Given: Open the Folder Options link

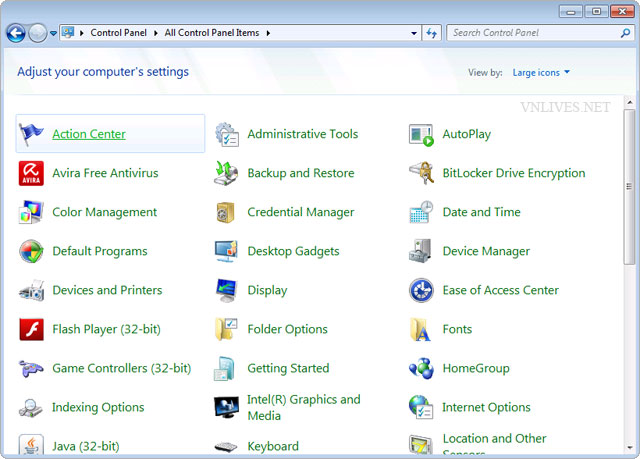Looking at the screenshot, I should coord(287,329).
